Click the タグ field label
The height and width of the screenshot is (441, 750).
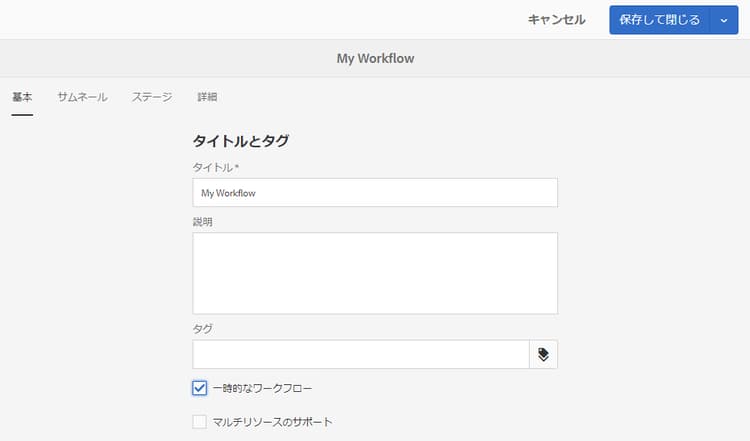202,328
